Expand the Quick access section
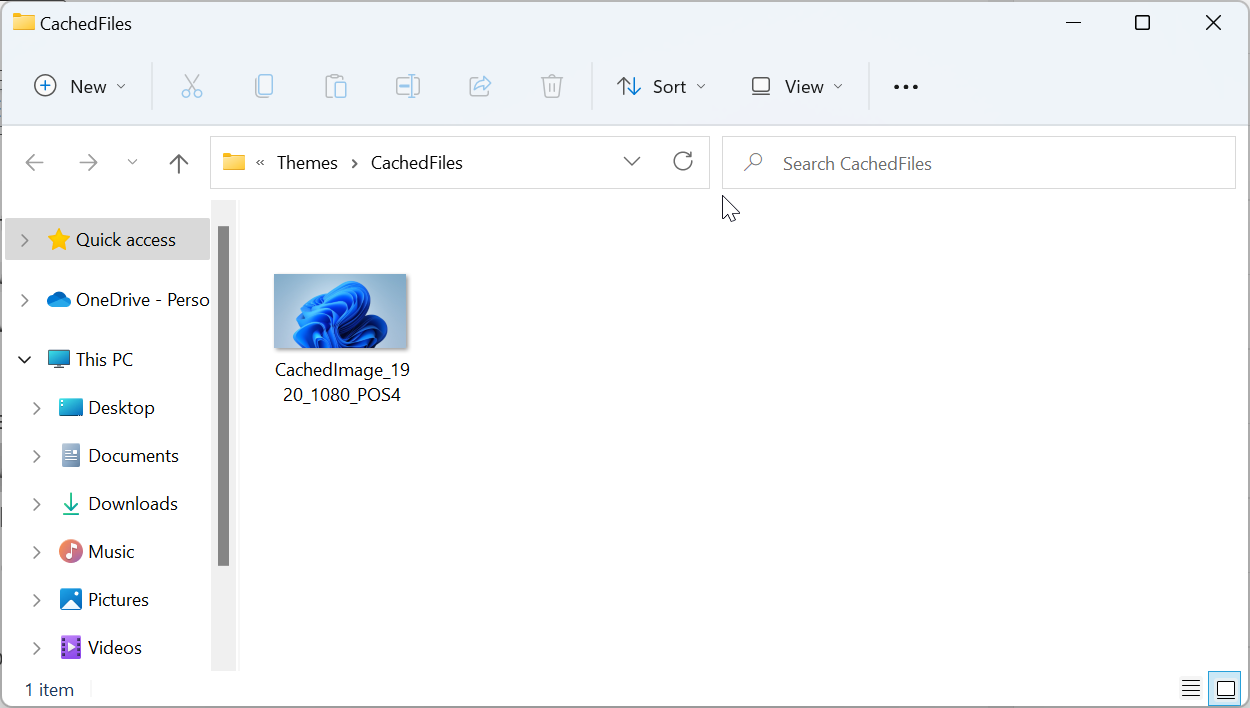The width and height of the screenshot is (1250, 708). (x=22, y=239)
